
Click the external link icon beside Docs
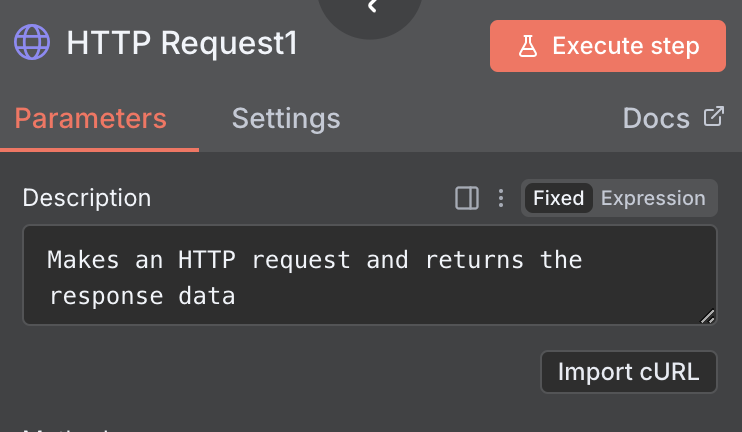pyautogui.click(x=713, y=117)
